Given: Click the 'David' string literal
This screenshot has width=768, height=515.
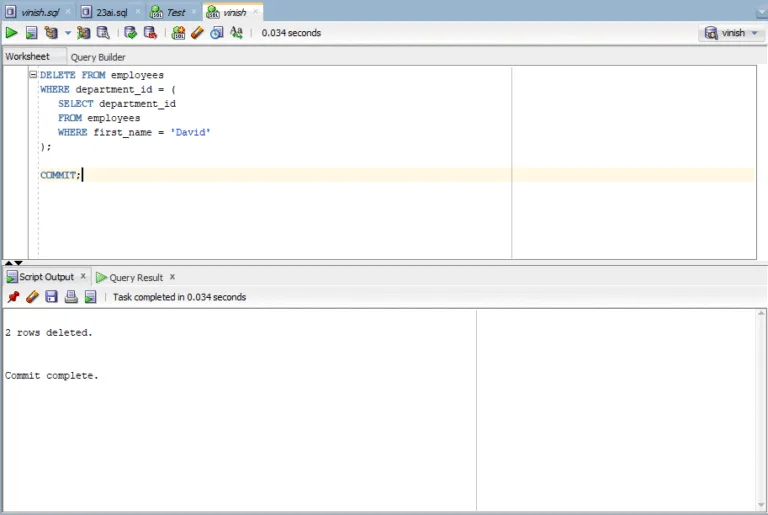Looking at the screenshot, I should click(191, 132).
